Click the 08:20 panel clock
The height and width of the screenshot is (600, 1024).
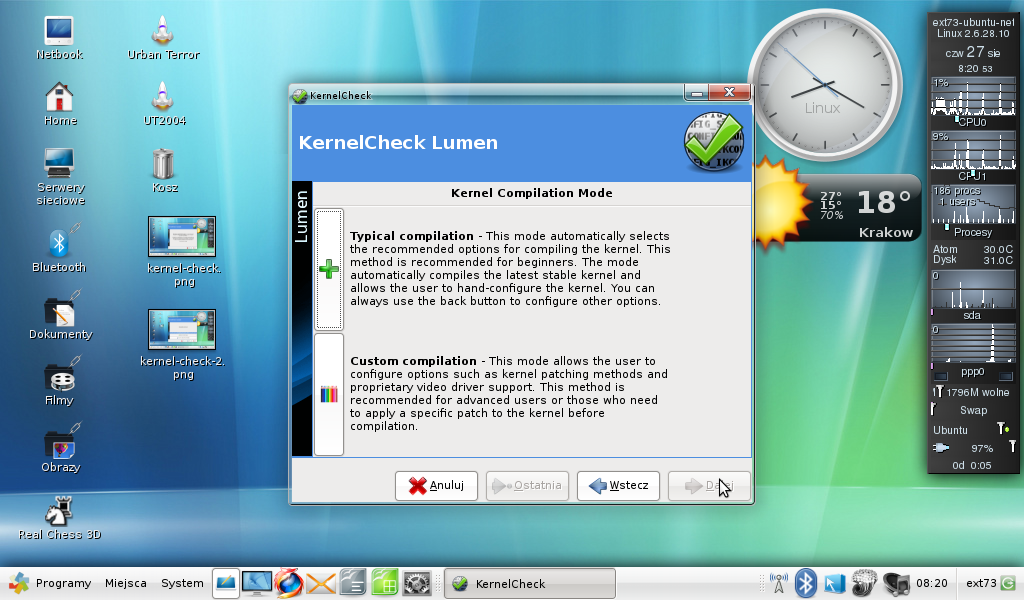[x=932, y=583]
